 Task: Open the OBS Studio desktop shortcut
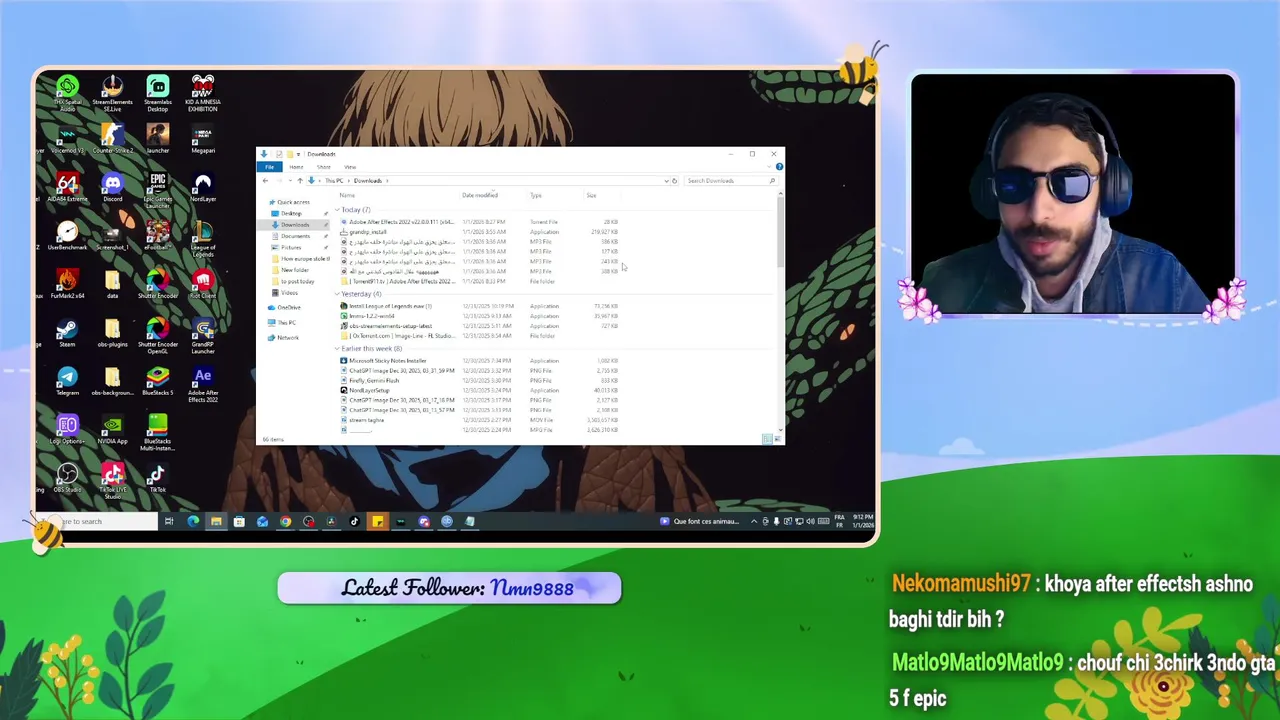(x=67, y=478)
